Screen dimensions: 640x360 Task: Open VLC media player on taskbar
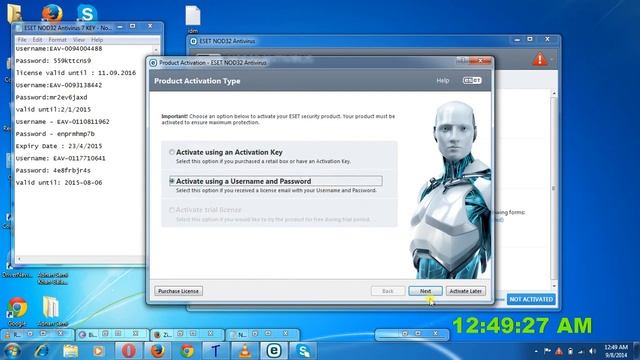point(245,351)
